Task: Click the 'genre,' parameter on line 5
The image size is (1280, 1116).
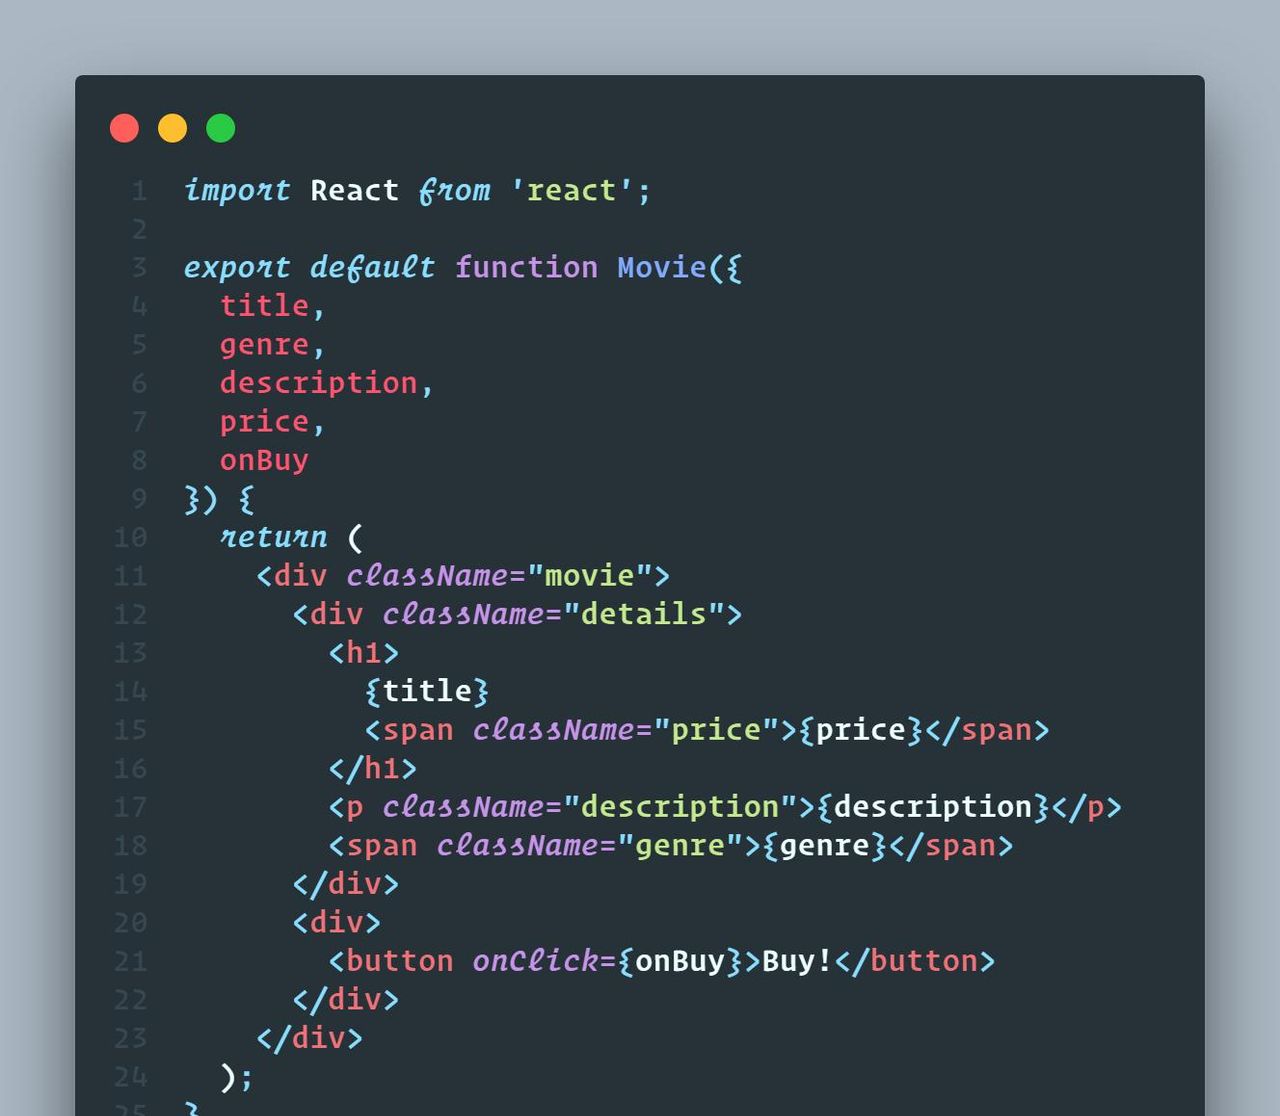Action: tap(272, 345)
